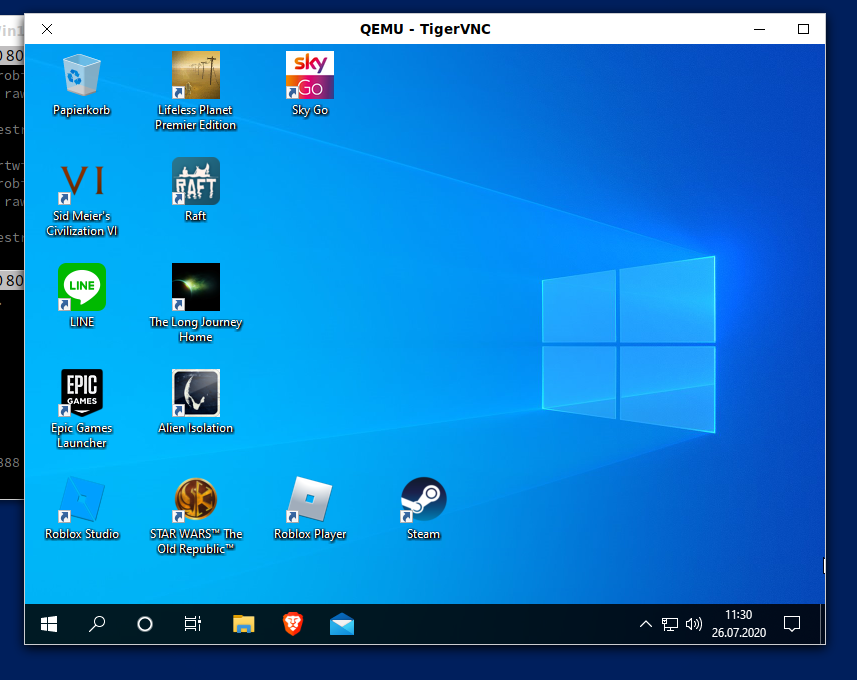
Task: Minimize the QEMU - TigerVNC window
Action: coord(759,29)
